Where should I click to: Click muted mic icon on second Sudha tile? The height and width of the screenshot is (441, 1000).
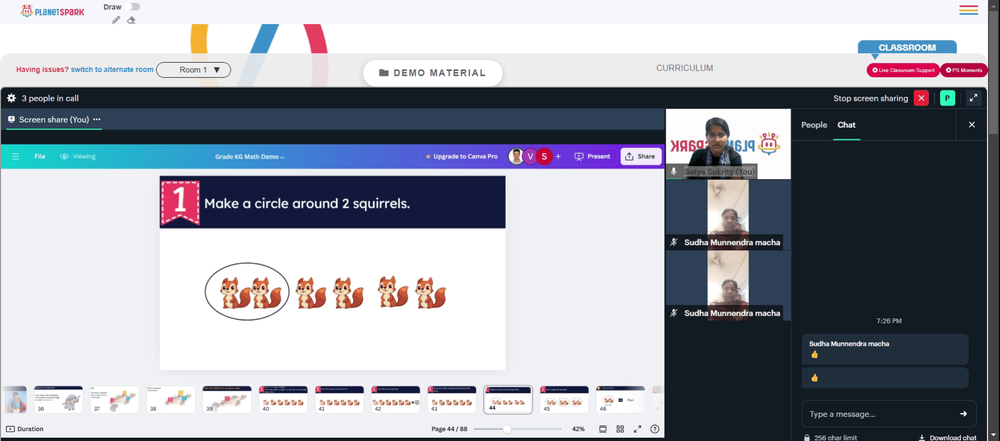[673, 313]
